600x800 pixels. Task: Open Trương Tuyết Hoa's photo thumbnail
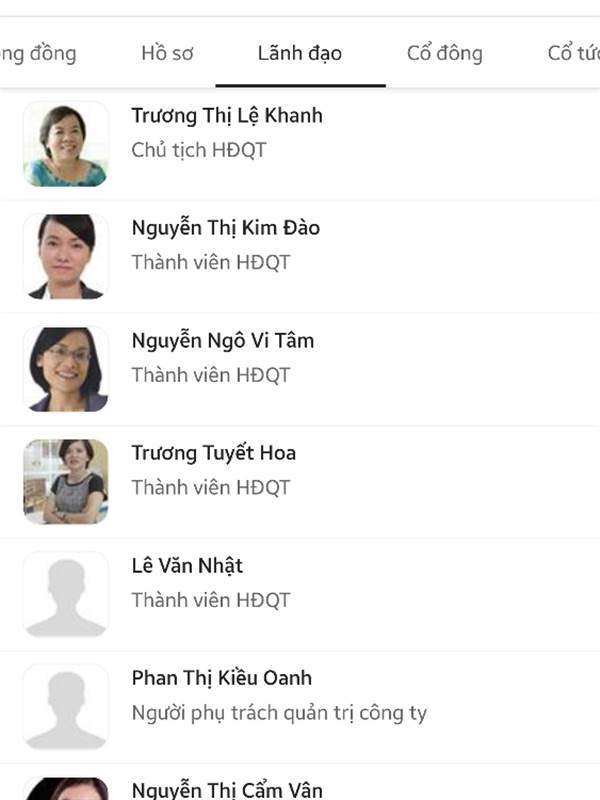(66, 482)
